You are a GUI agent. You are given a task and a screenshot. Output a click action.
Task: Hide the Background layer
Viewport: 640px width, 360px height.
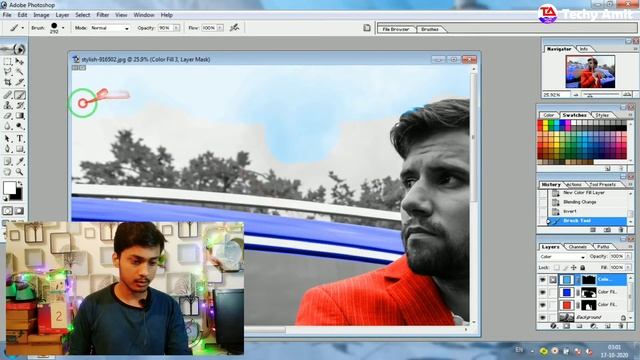coord(542,317)
